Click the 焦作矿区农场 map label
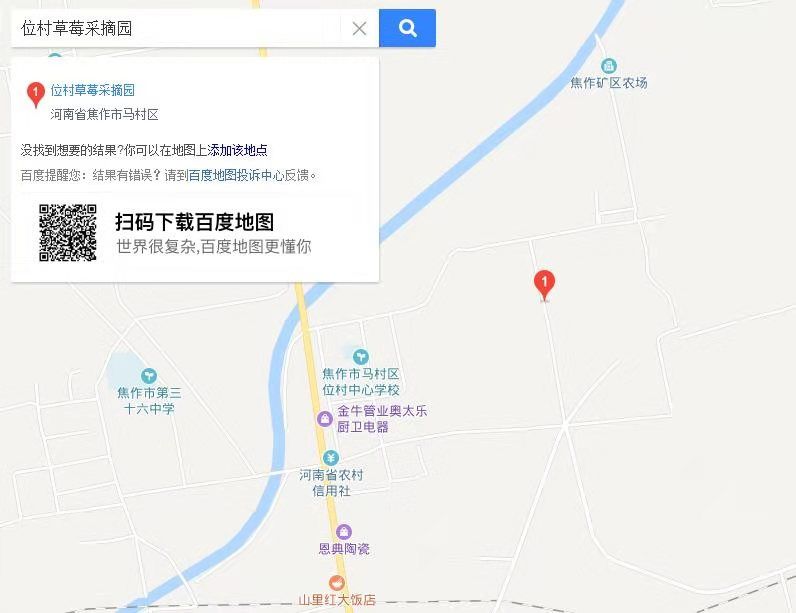Screen dimensions: 796x613 609,83
